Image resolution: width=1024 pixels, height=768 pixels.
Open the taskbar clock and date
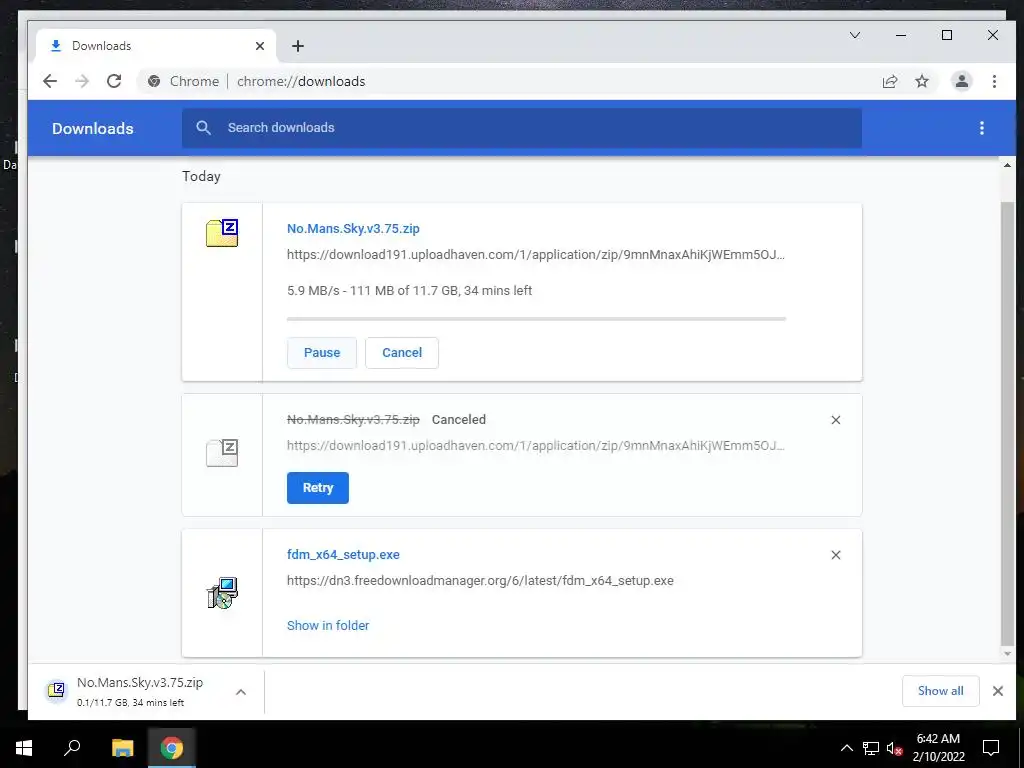(x=938, y=748)
